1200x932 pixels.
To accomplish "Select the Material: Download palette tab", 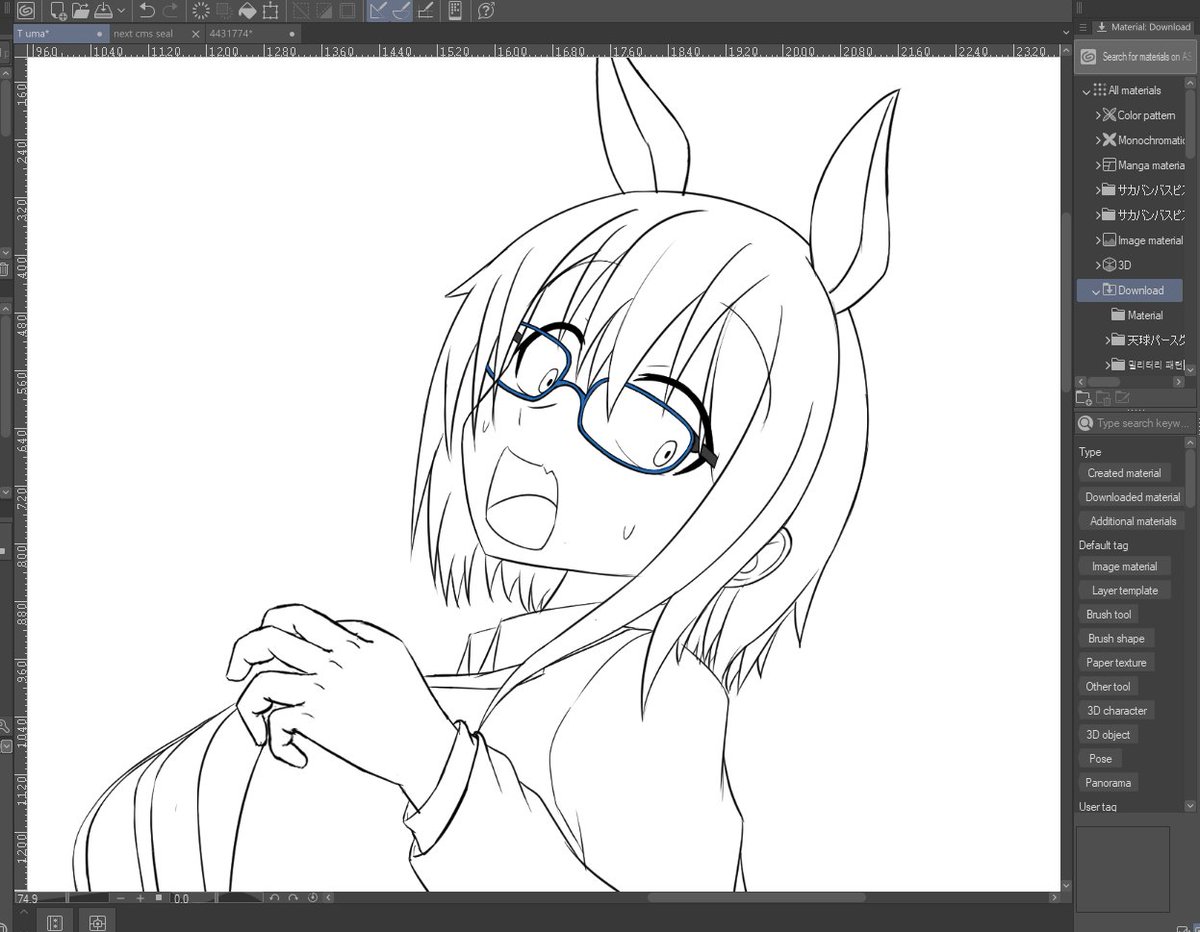I will 1143,27.
